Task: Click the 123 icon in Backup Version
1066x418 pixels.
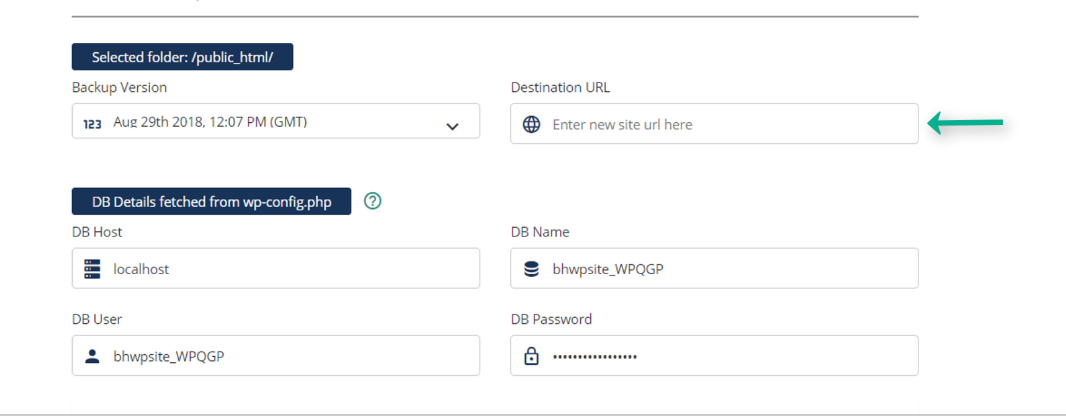Action: click(92, 124)
